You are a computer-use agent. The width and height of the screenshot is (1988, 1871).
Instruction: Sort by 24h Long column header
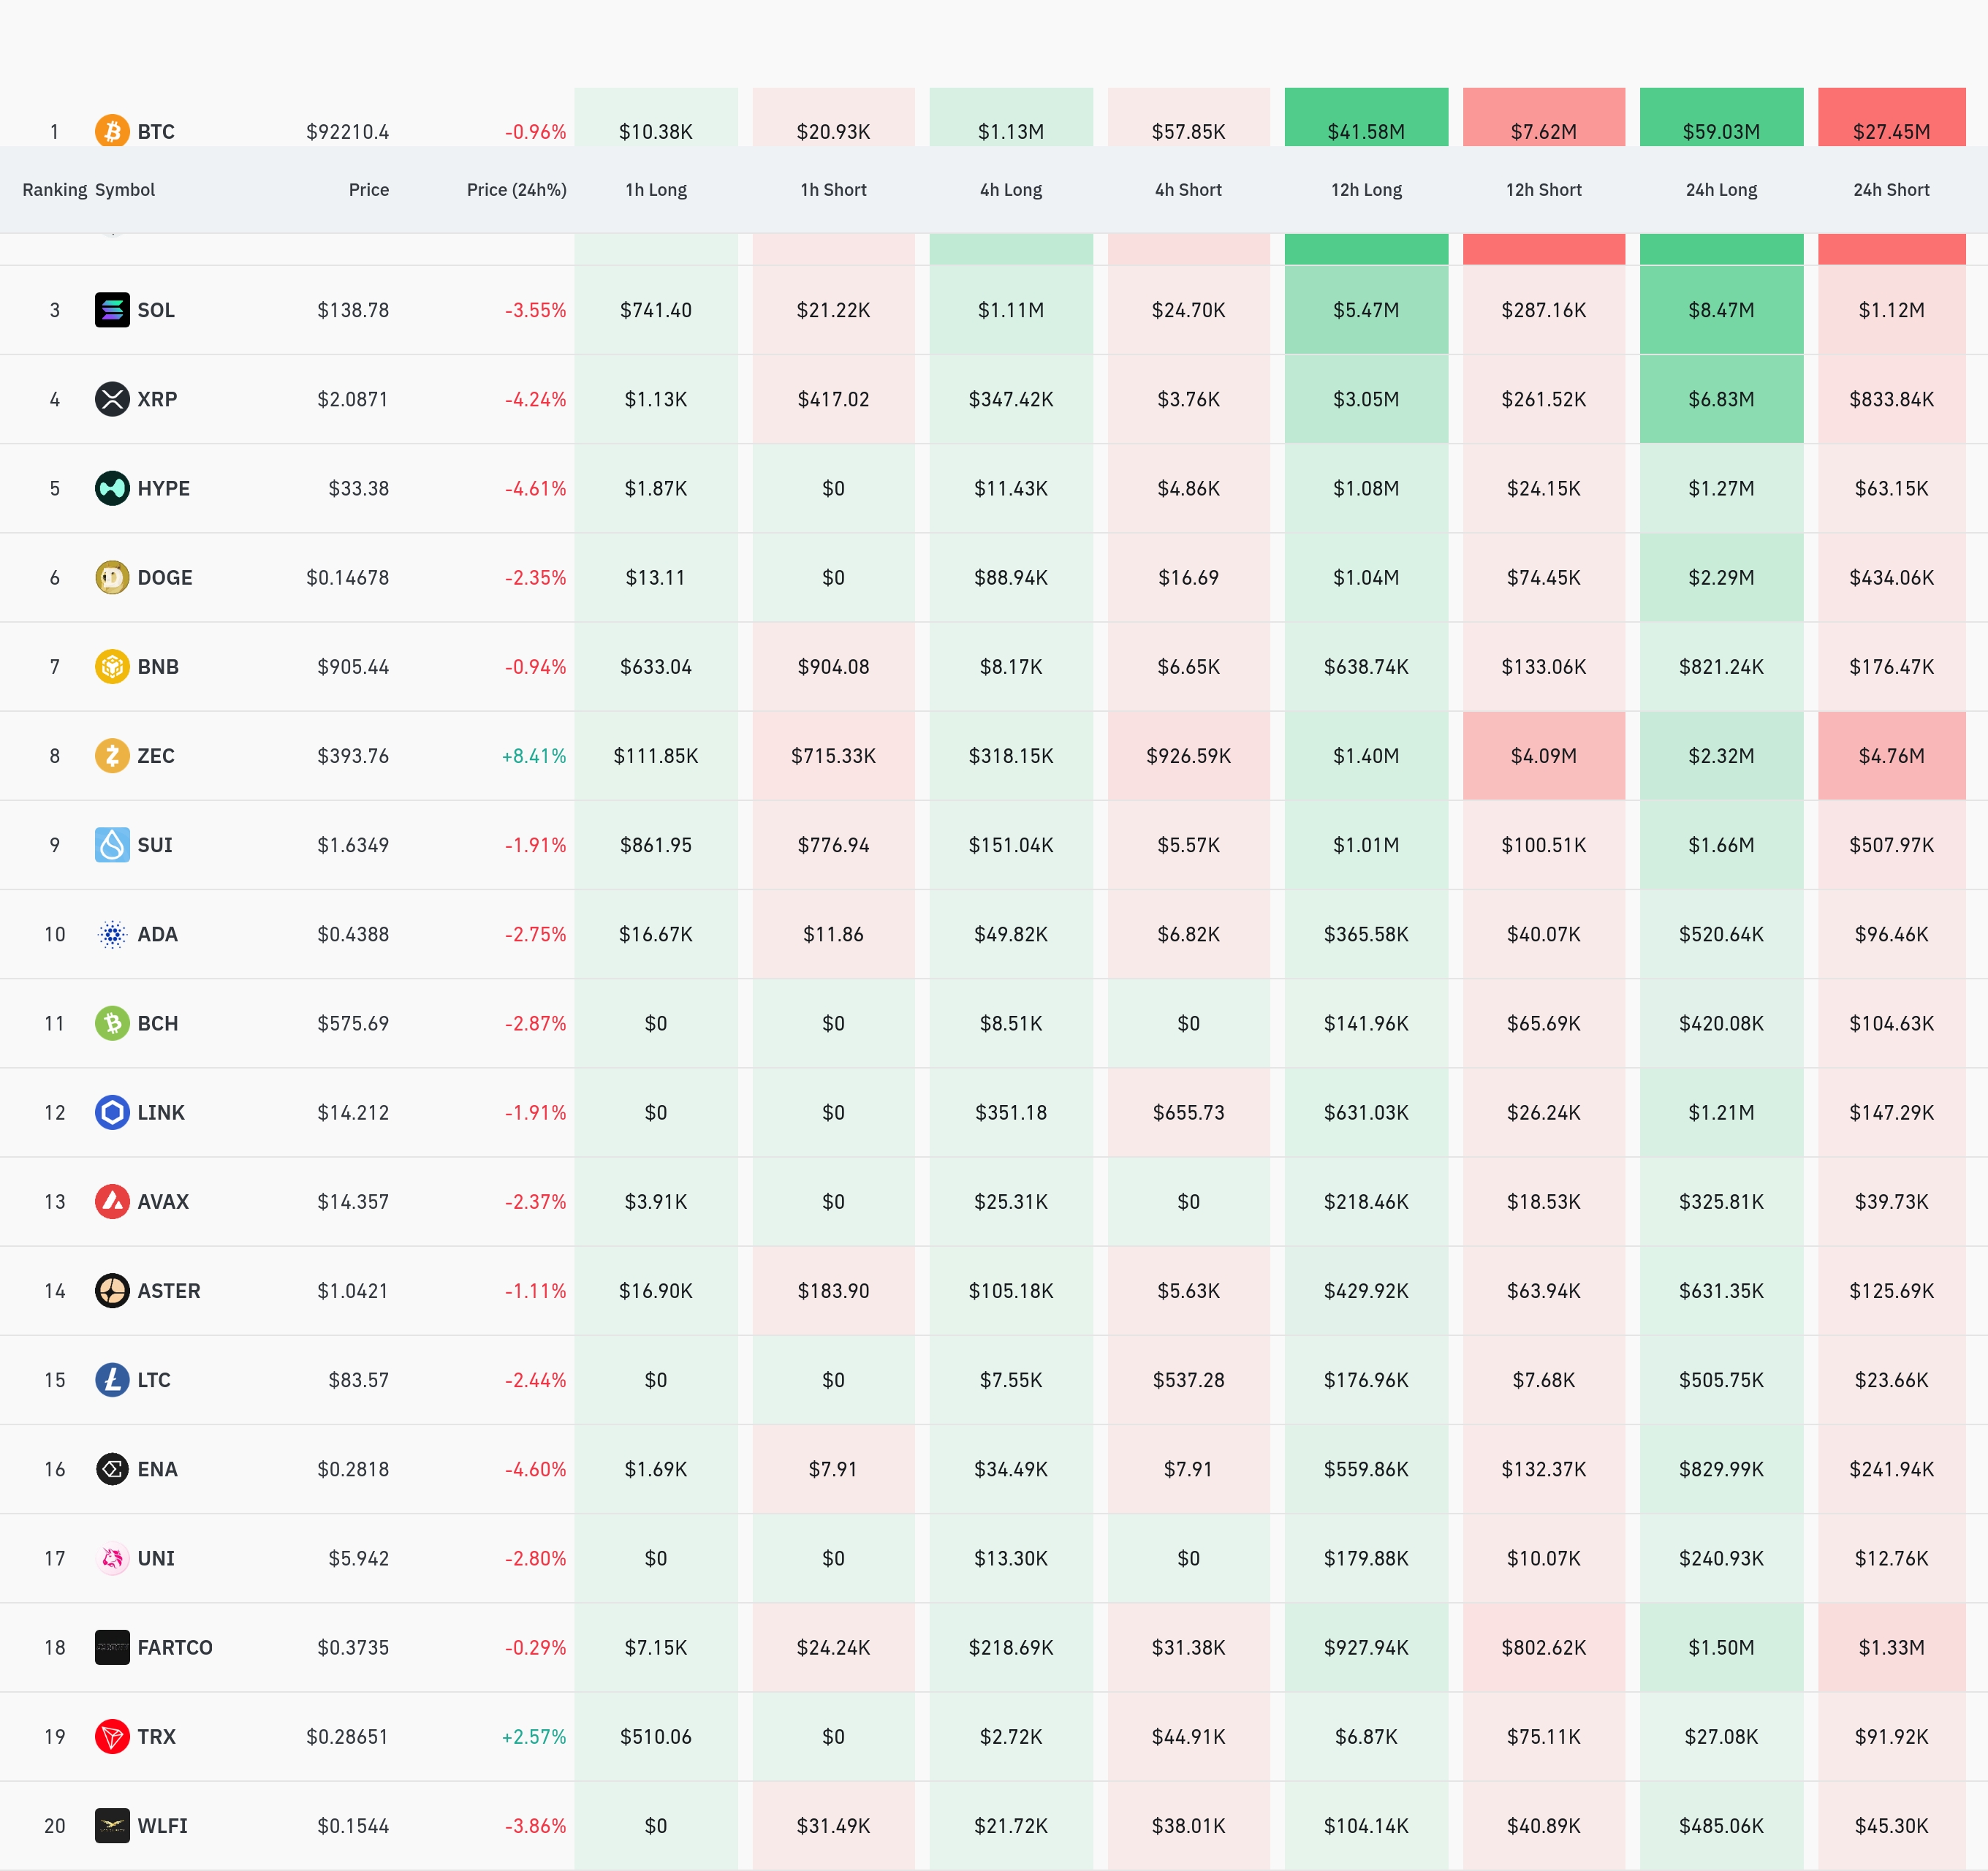[1720, 190]
